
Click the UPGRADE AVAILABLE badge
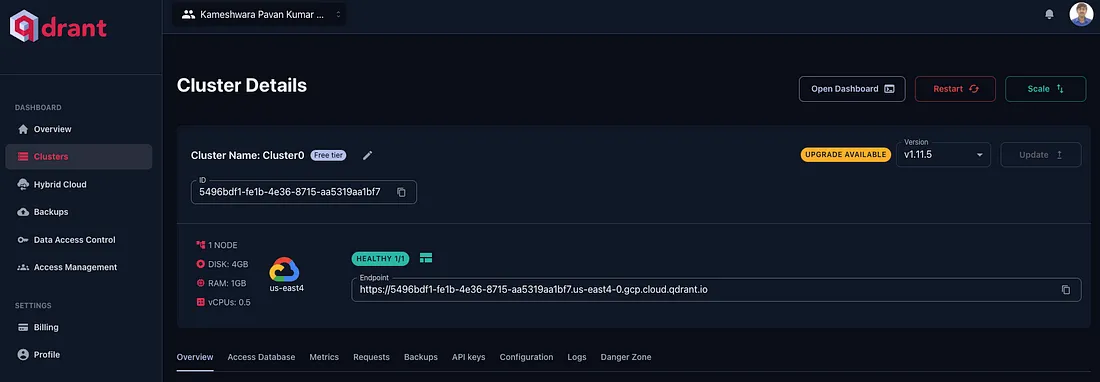coord(846,155)
